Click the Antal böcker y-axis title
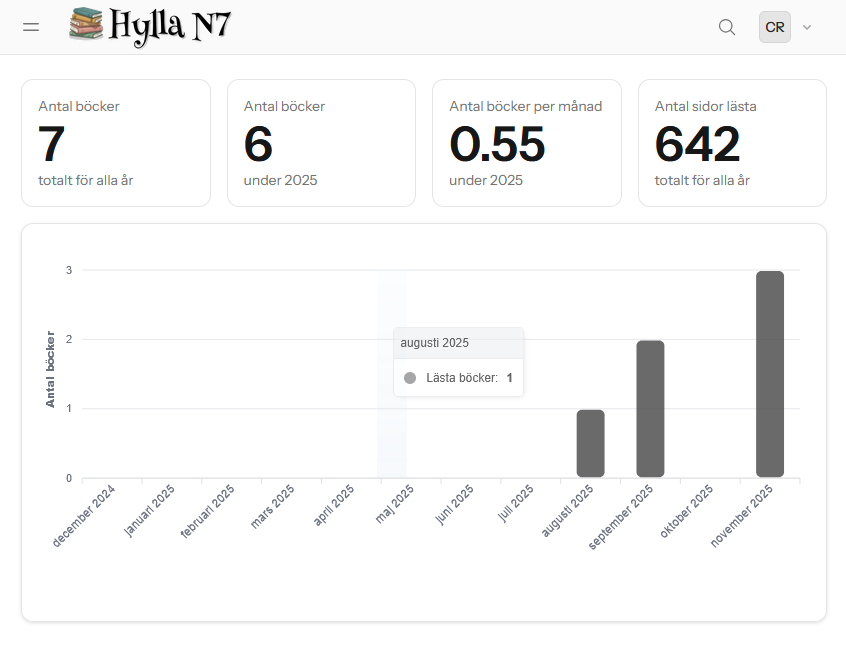The image size is (846, 657). point(51,369)
